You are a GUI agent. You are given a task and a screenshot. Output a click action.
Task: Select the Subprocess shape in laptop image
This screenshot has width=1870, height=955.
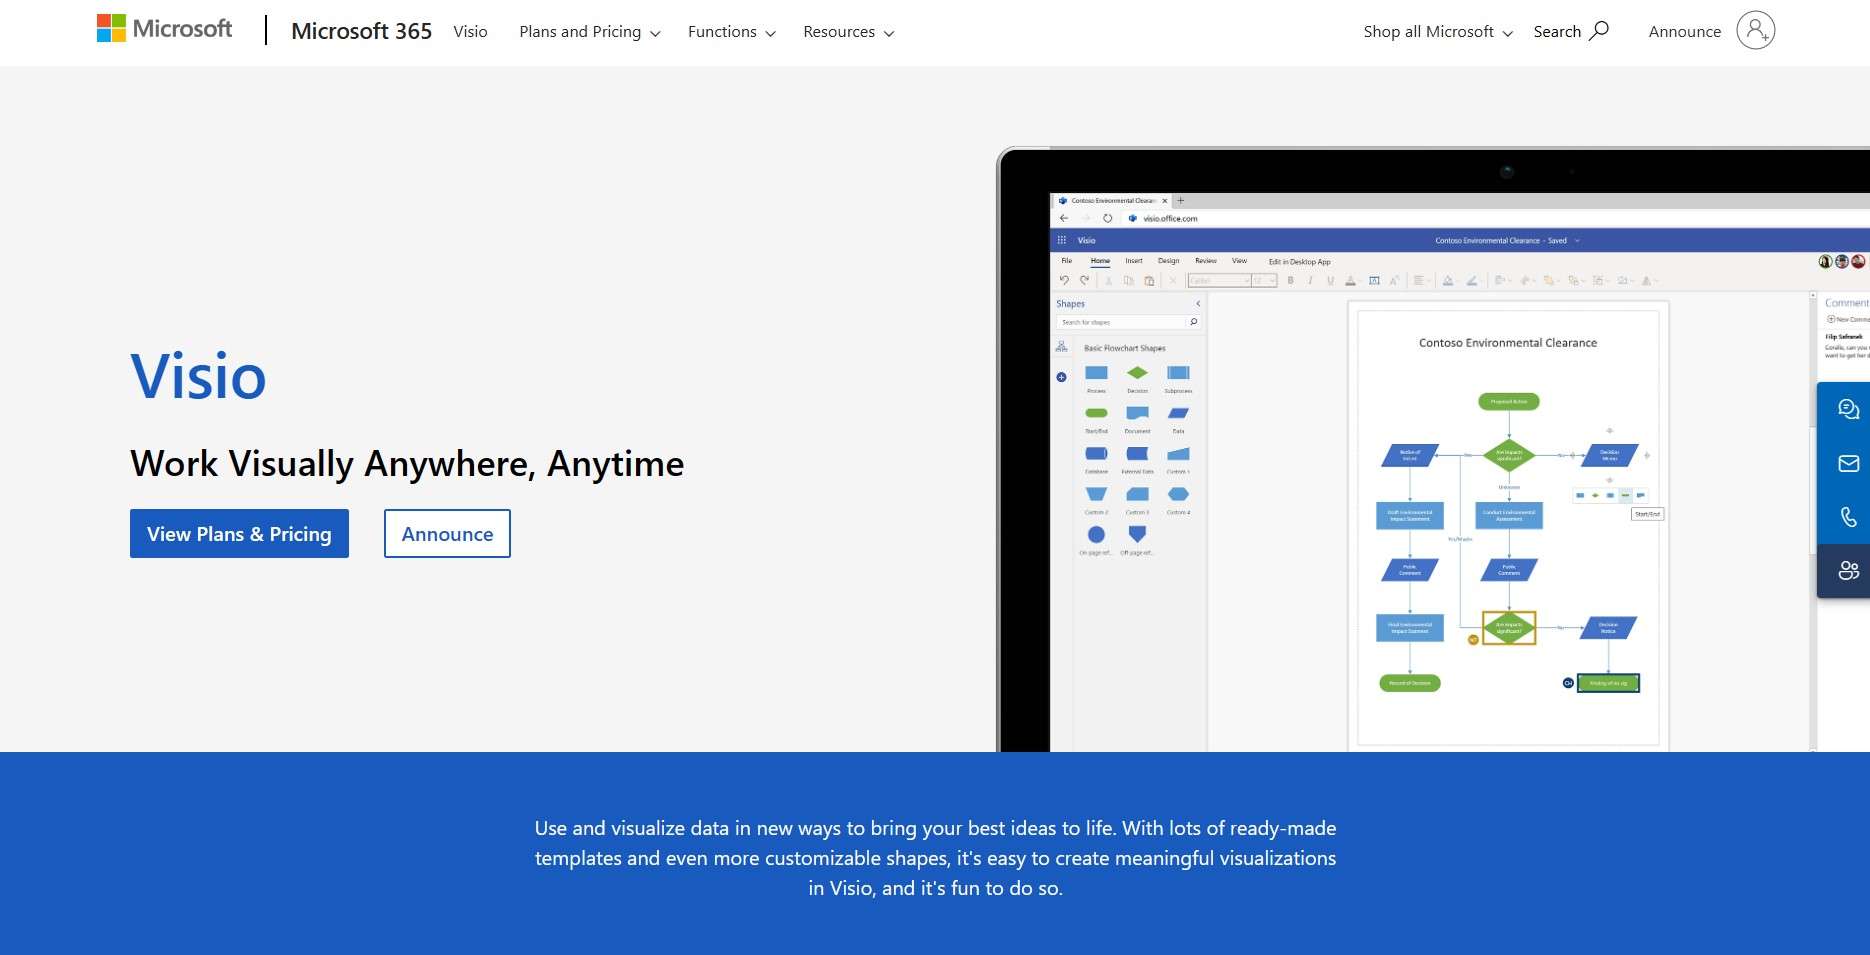(1178, 373)
